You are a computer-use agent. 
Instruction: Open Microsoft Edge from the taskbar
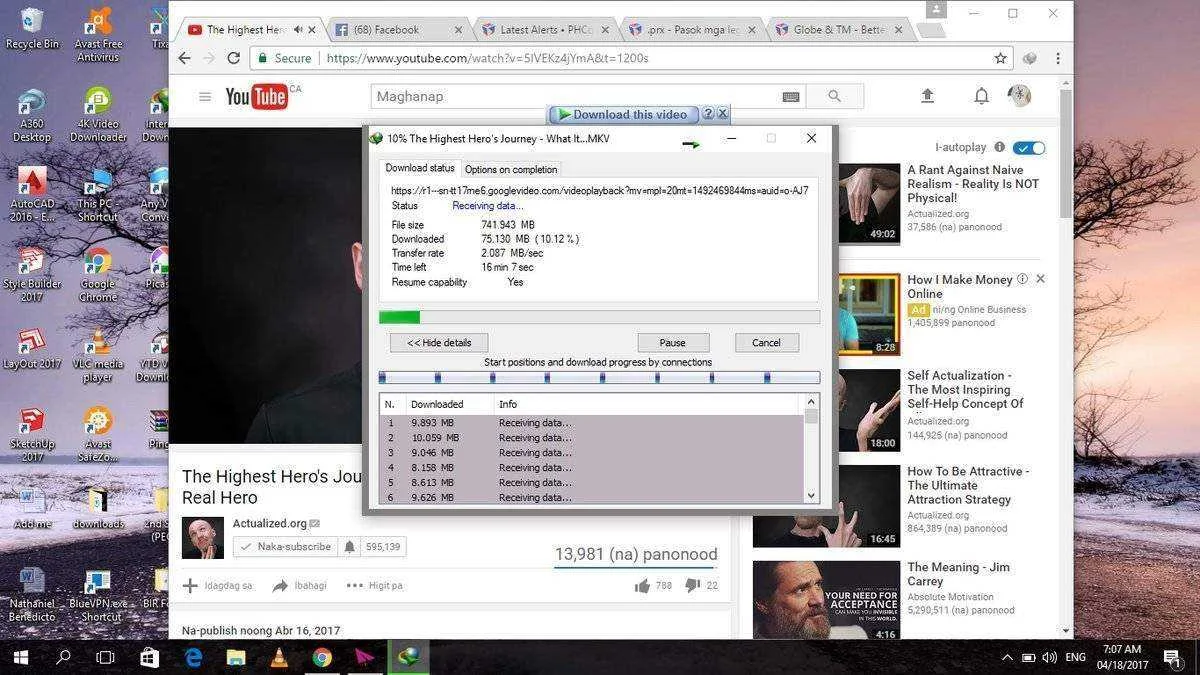point(193,657)
